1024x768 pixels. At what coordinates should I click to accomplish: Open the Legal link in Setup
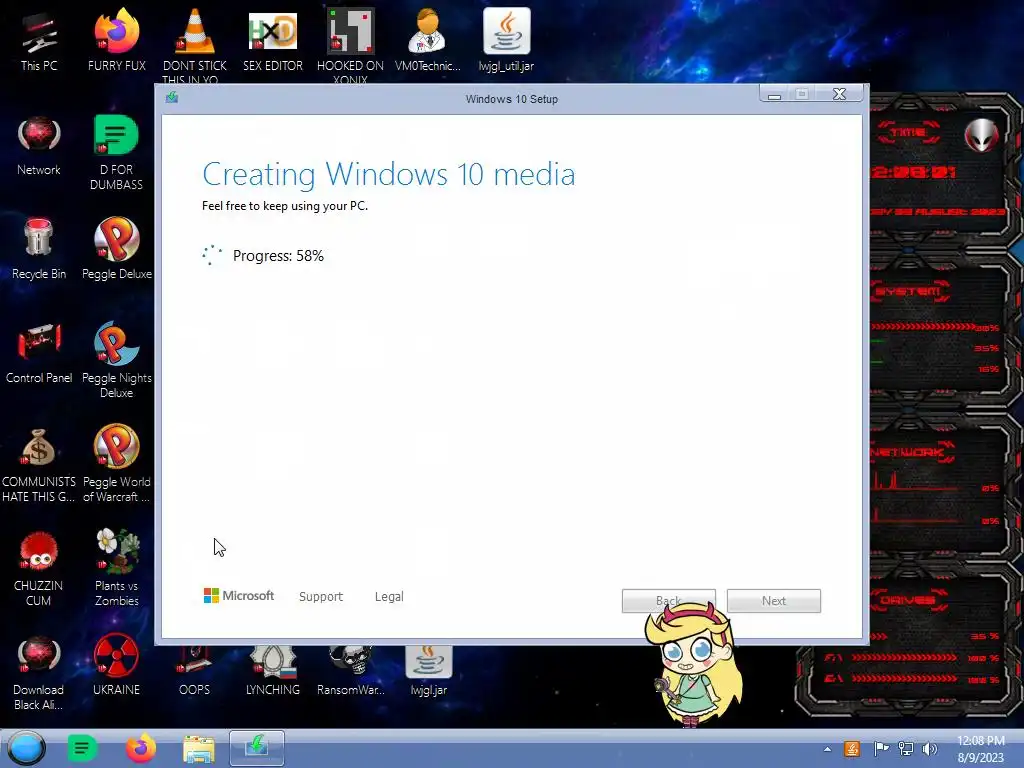tap(389, 596)
